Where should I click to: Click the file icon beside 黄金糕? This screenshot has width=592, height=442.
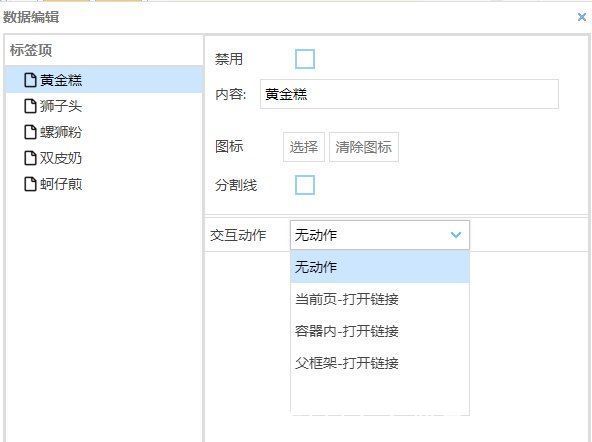click(30, 80)
